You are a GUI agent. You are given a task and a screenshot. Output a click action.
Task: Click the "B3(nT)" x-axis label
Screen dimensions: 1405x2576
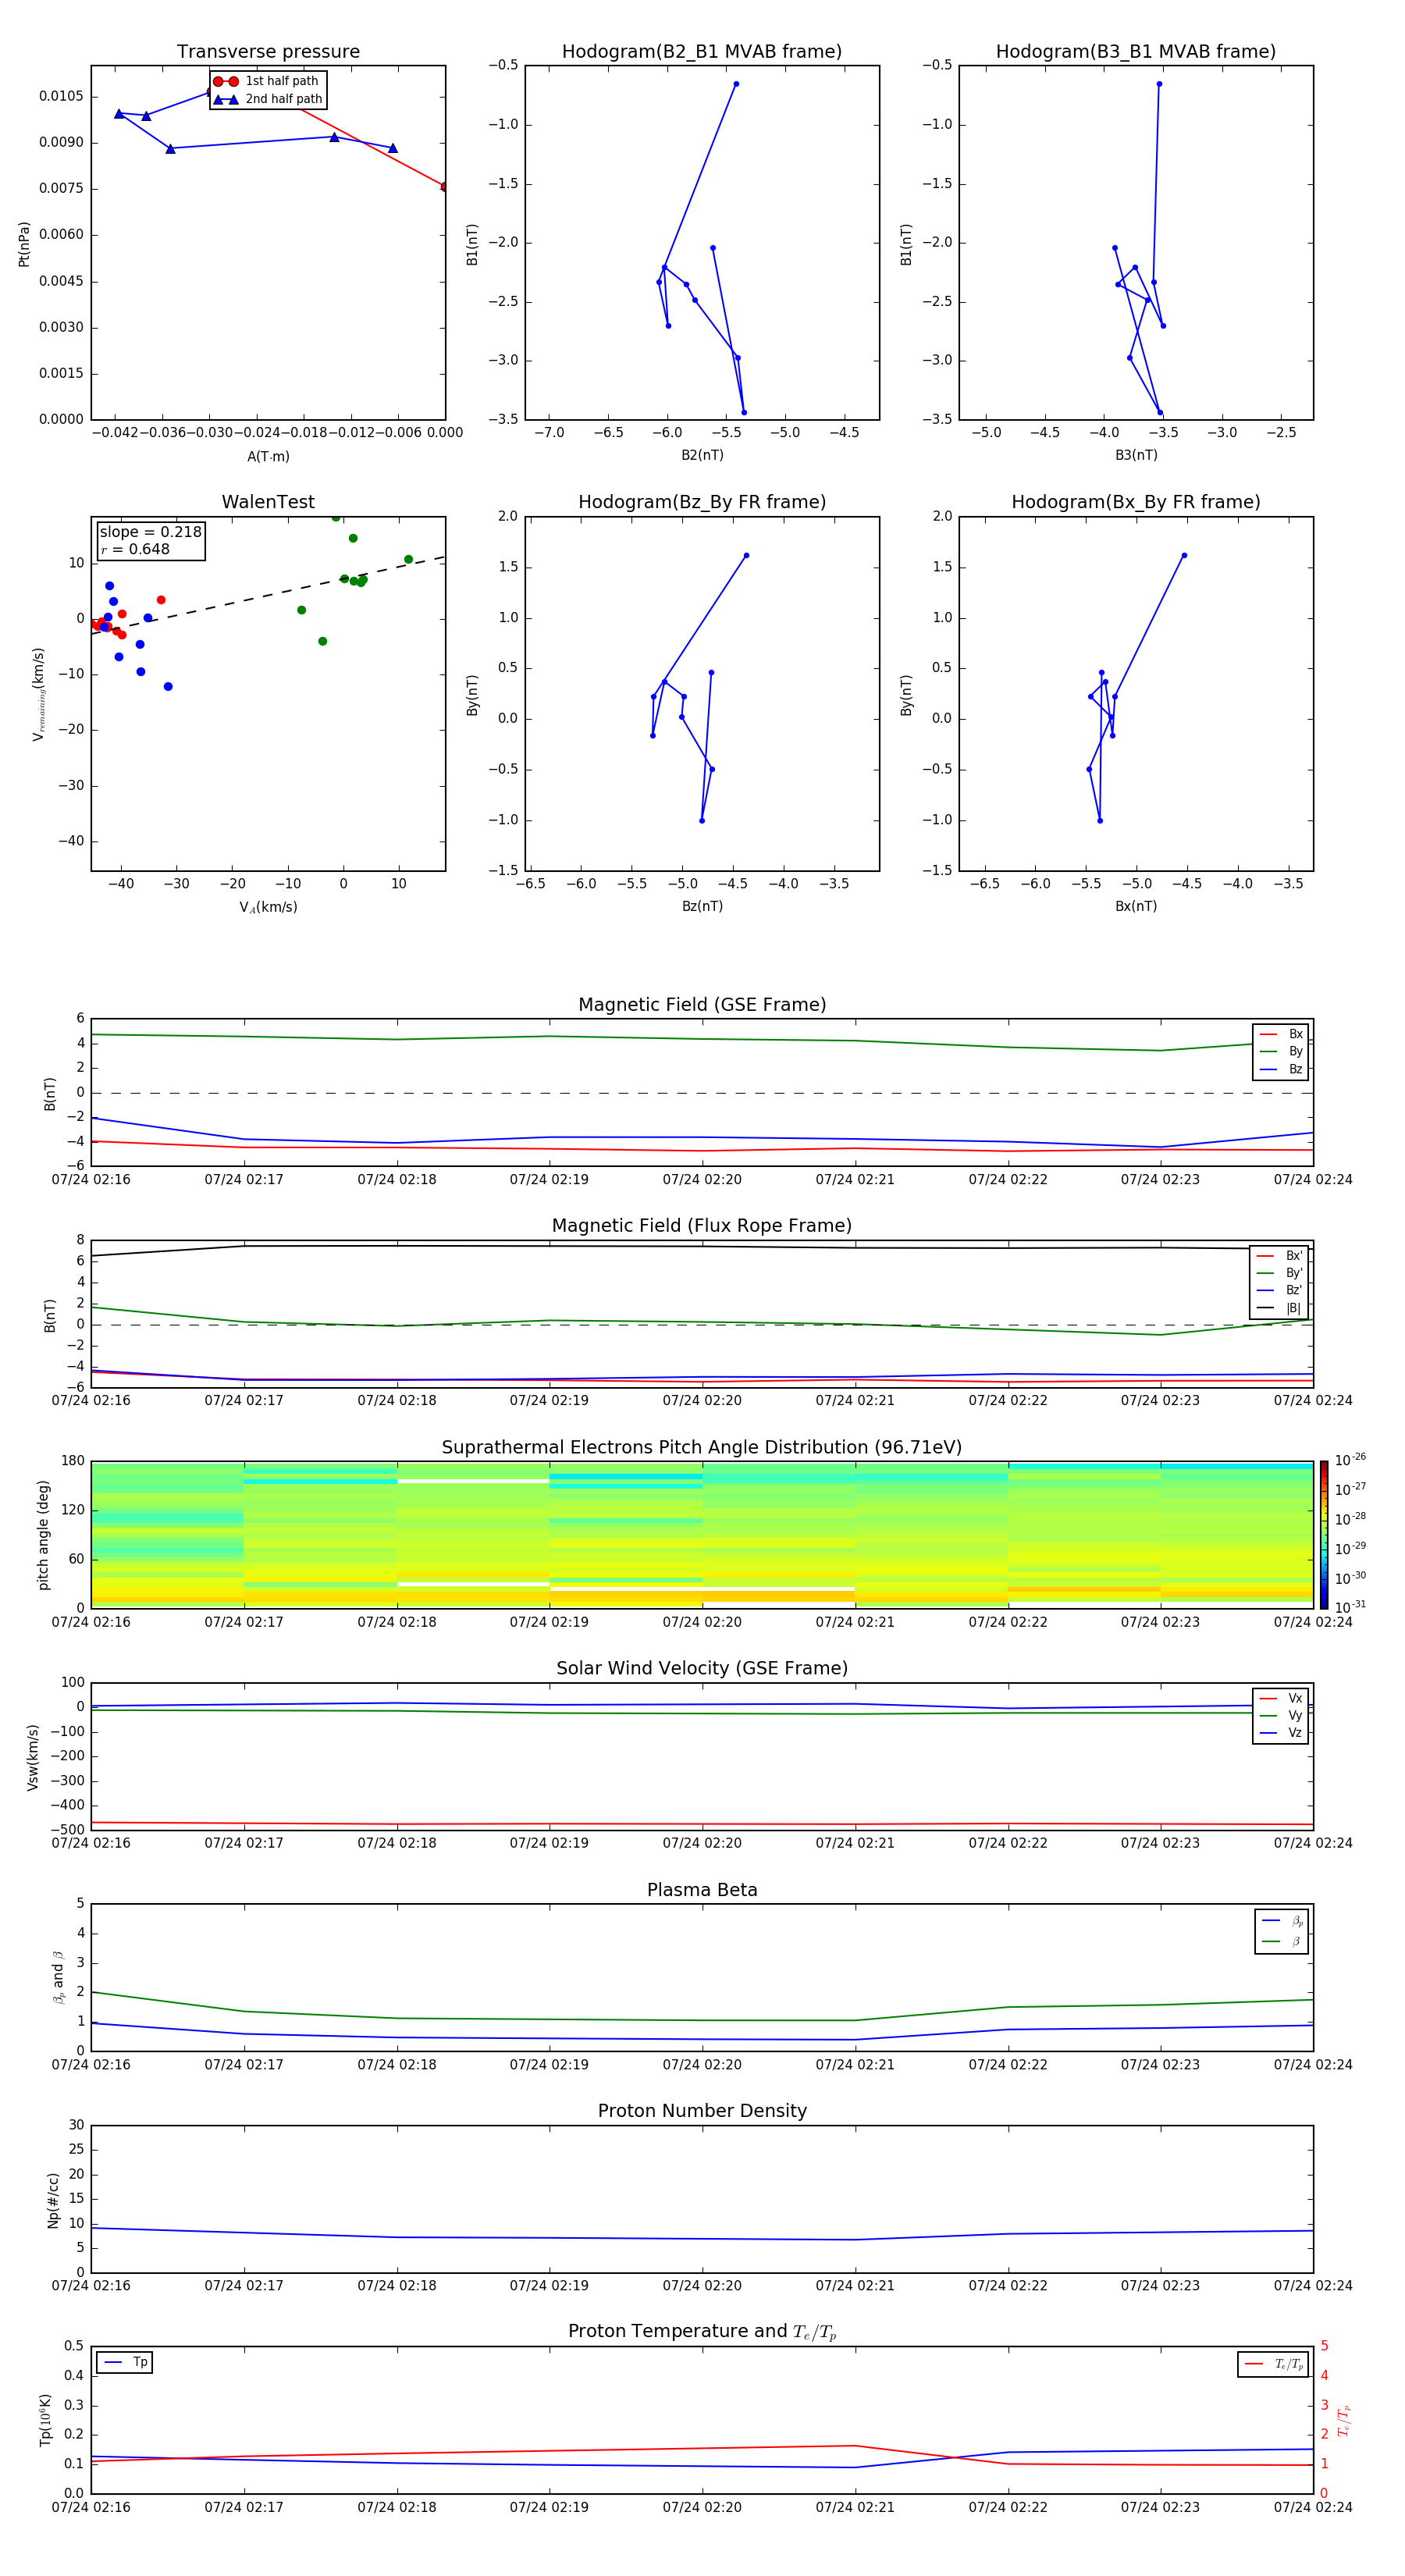point(1136,455)
